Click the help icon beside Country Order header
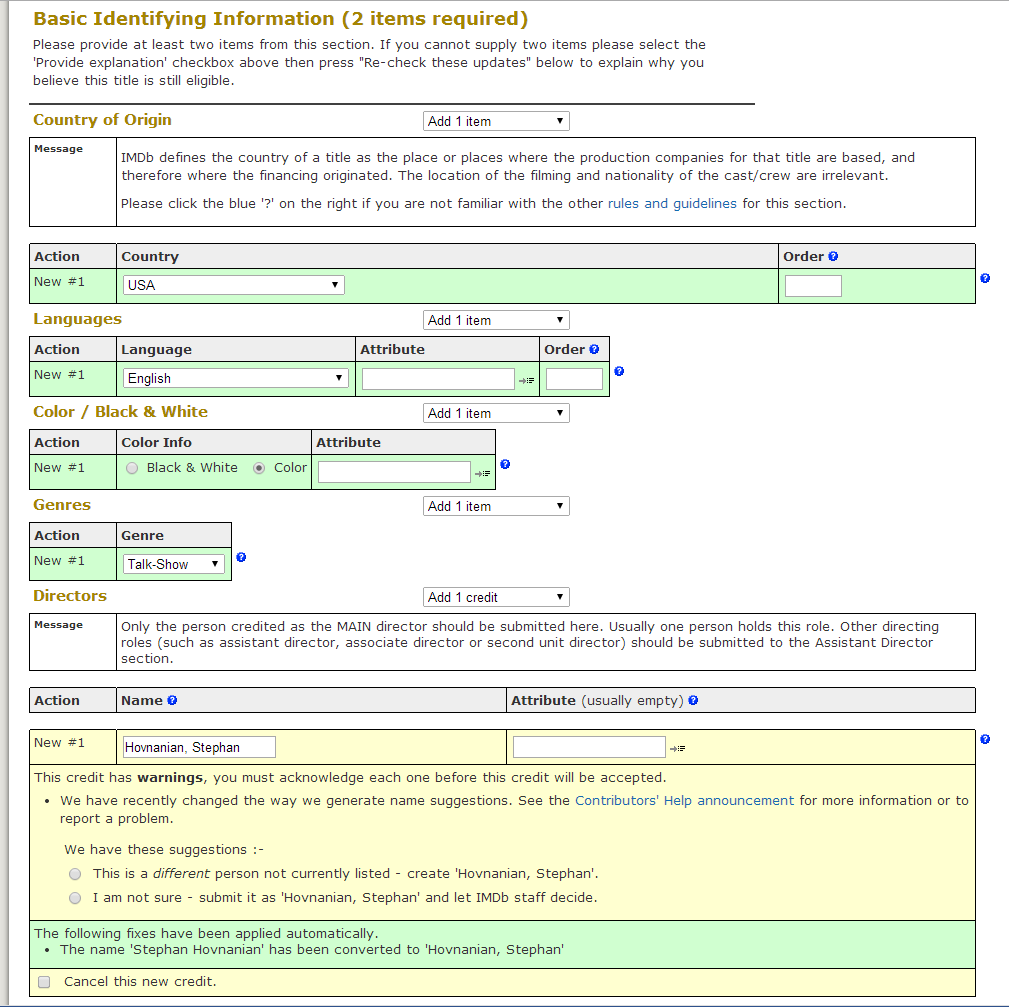The height and width of the screenshot is (1007, 1009). 833,257
